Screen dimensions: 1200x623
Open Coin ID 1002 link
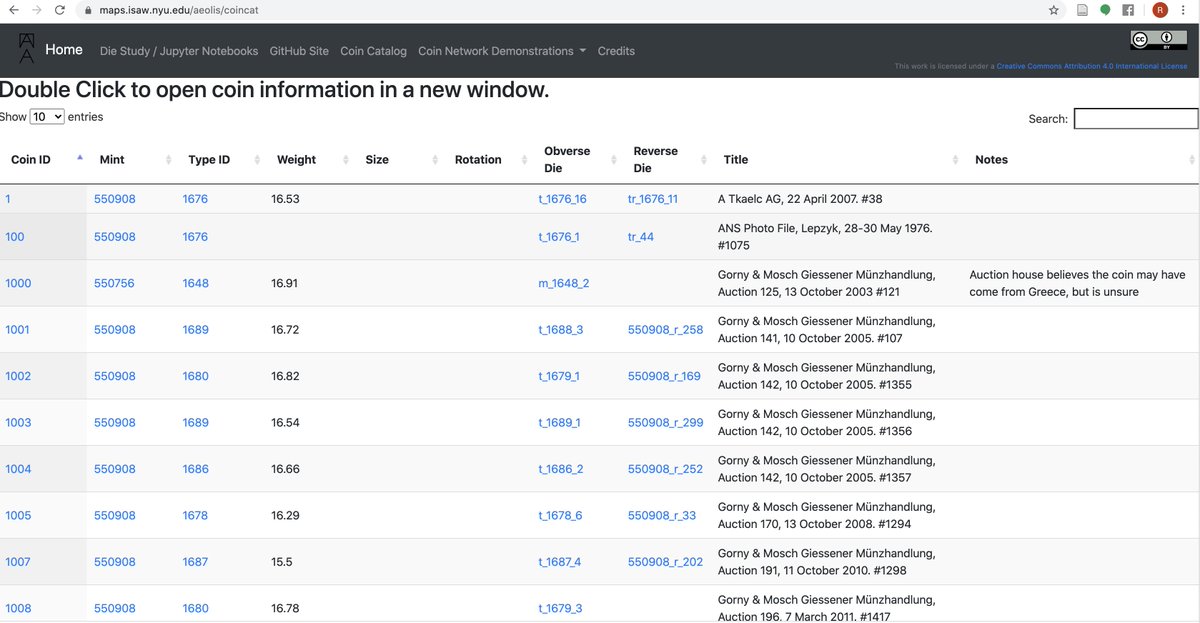coord(18,376)
